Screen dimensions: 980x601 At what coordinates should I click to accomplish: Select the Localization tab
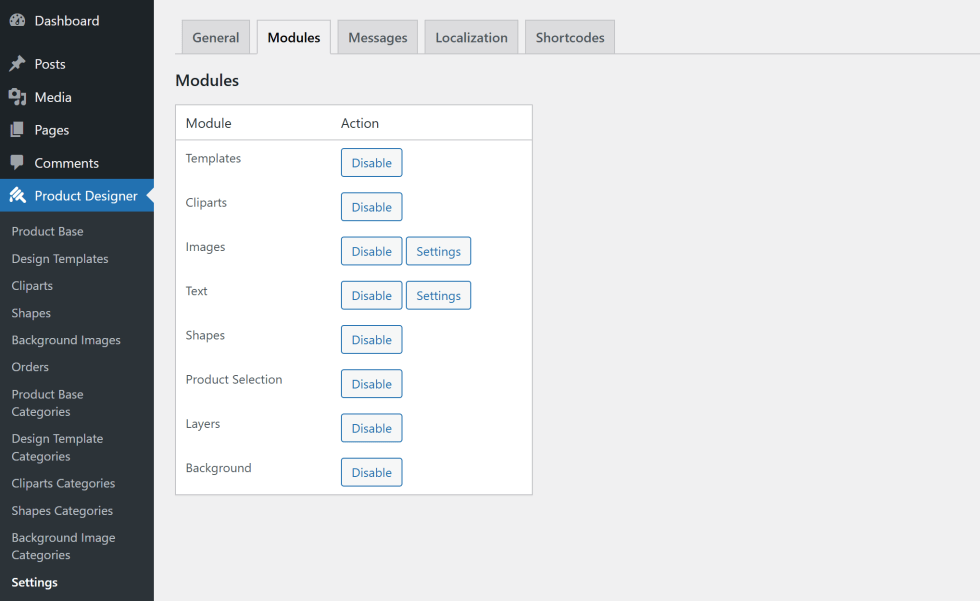pyautogui.click(x=471, y=38)
